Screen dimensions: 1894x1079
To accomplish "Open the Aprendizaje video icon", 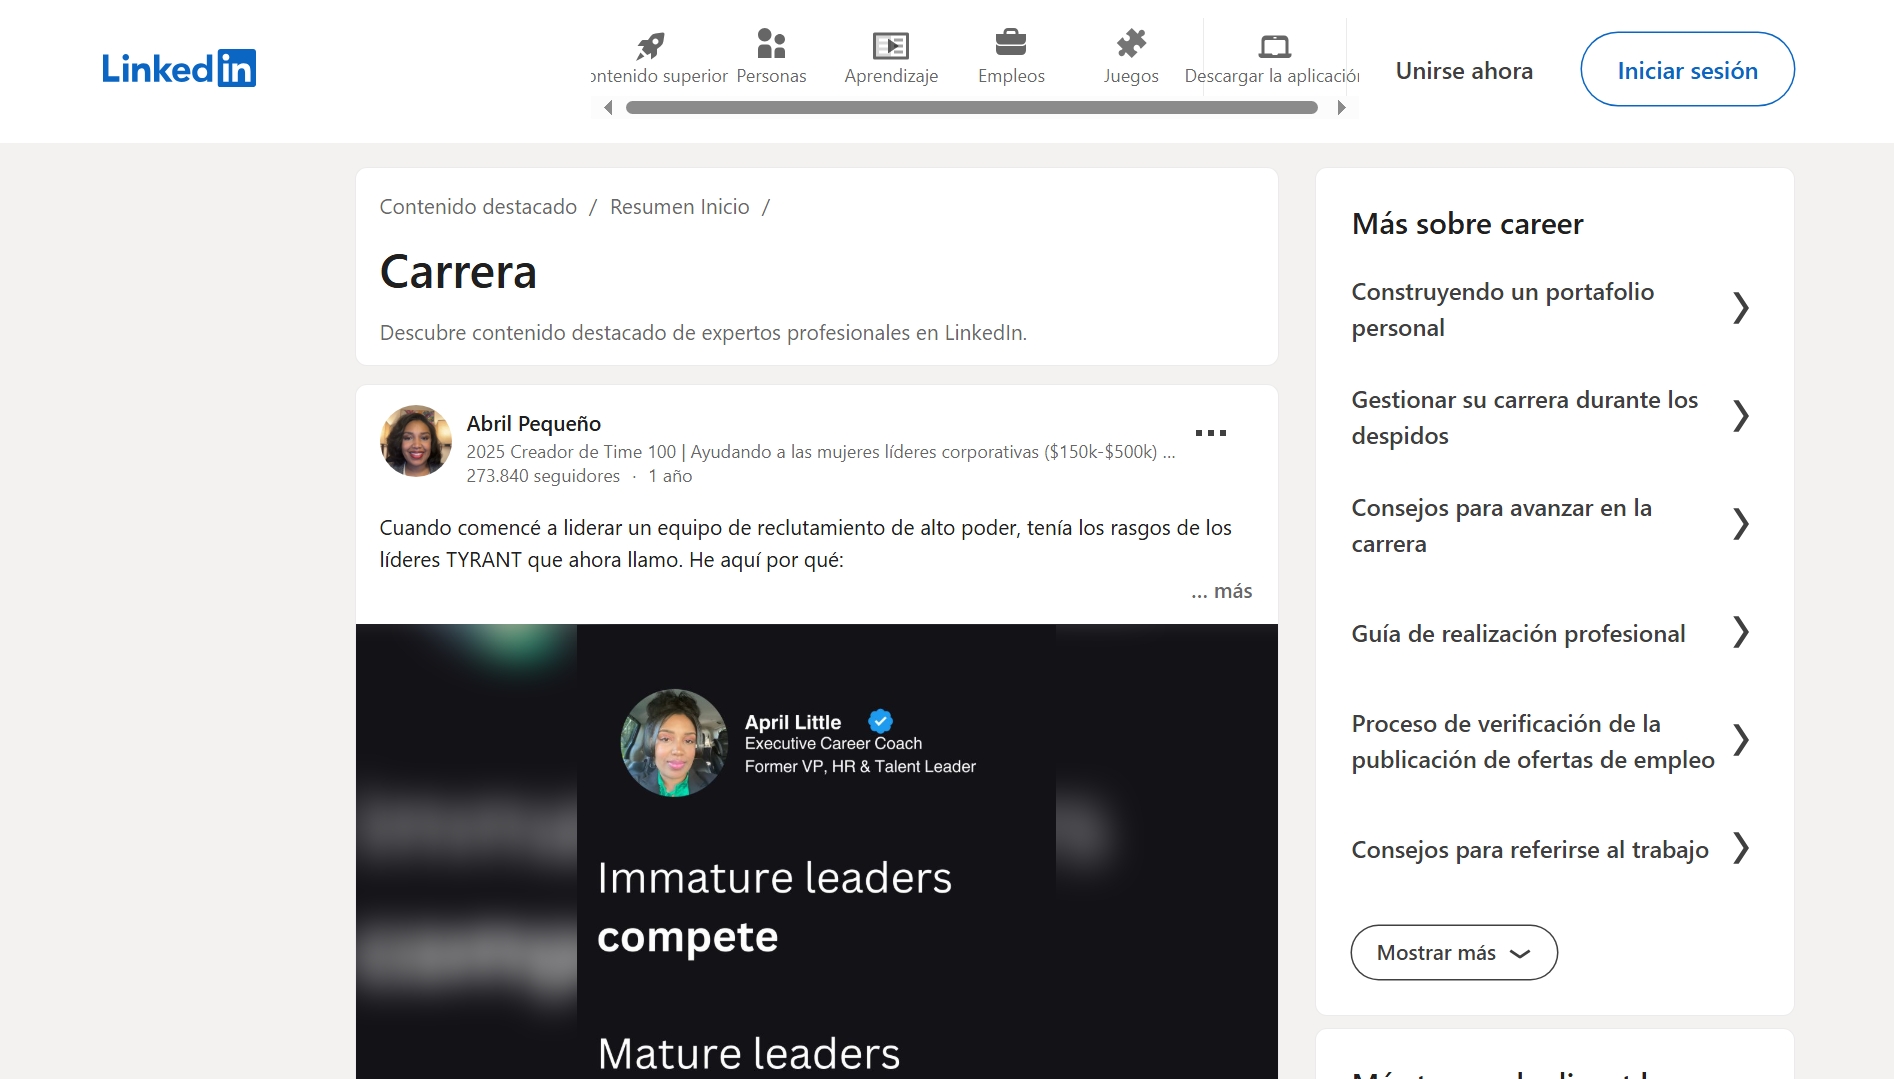I will click(x=890, y=45).
